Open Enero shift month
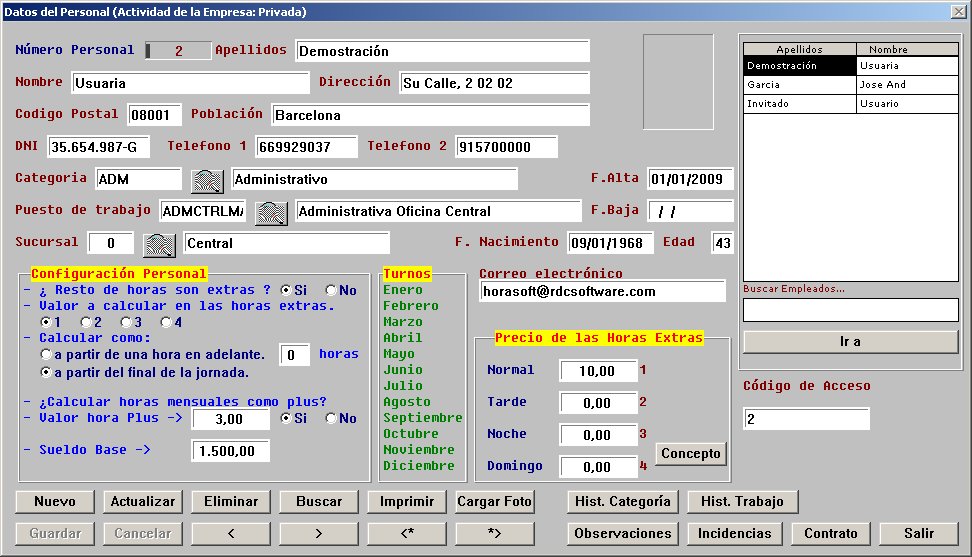The image size is (972, 557). pos(403,290)
